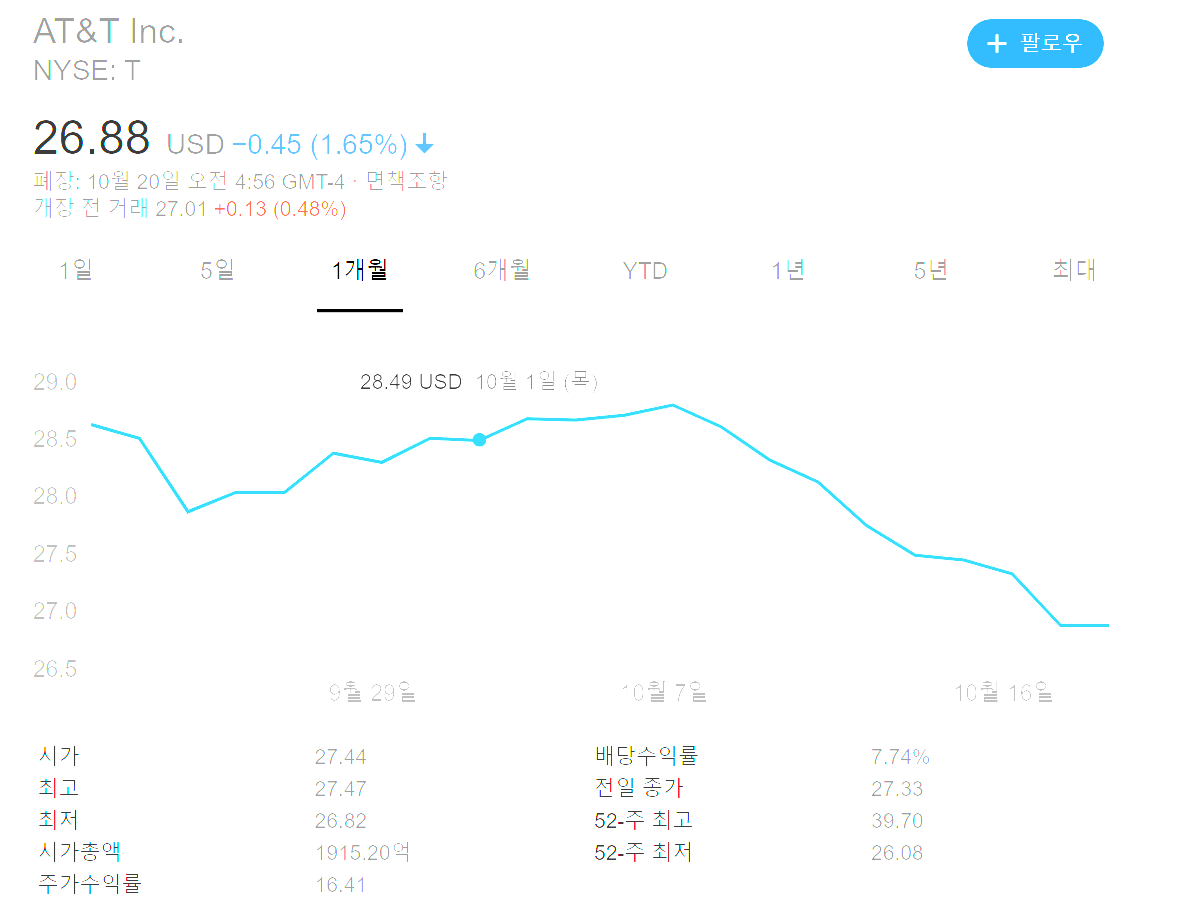Viewport: 1196px width, 916px height.
Task: Click the 배당수익률 7.74% value
Action: [900, 757]
